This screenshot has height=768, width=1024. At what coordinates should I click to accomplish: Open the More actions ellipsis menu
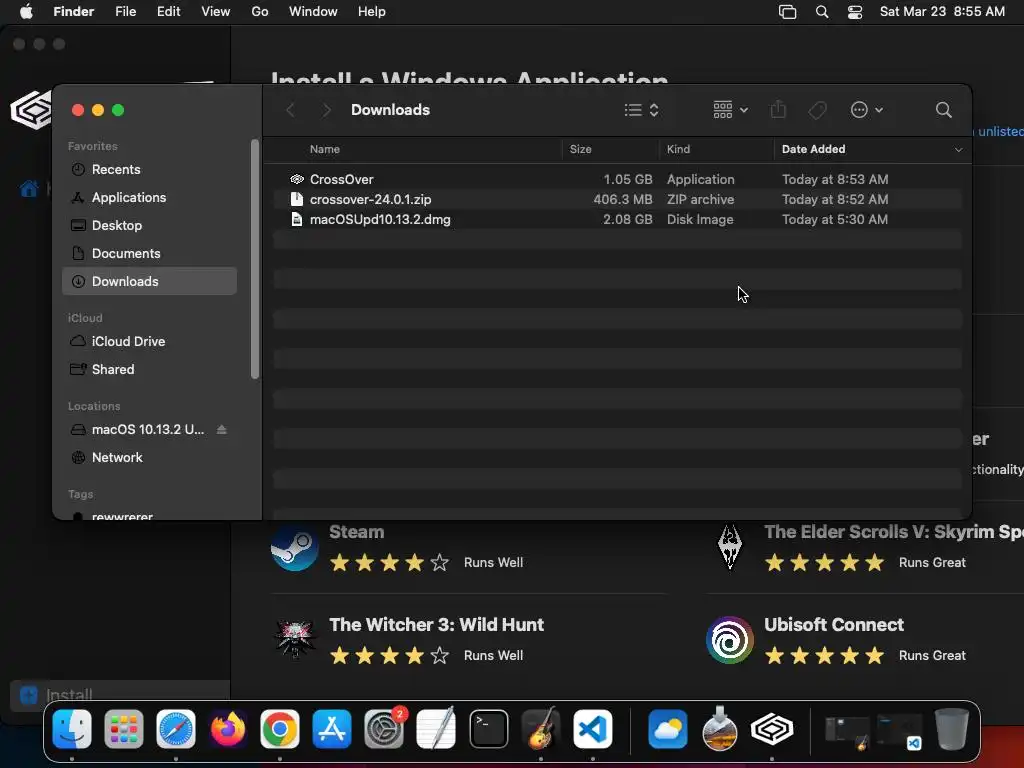pyautogui.click(x=867, y=110)
